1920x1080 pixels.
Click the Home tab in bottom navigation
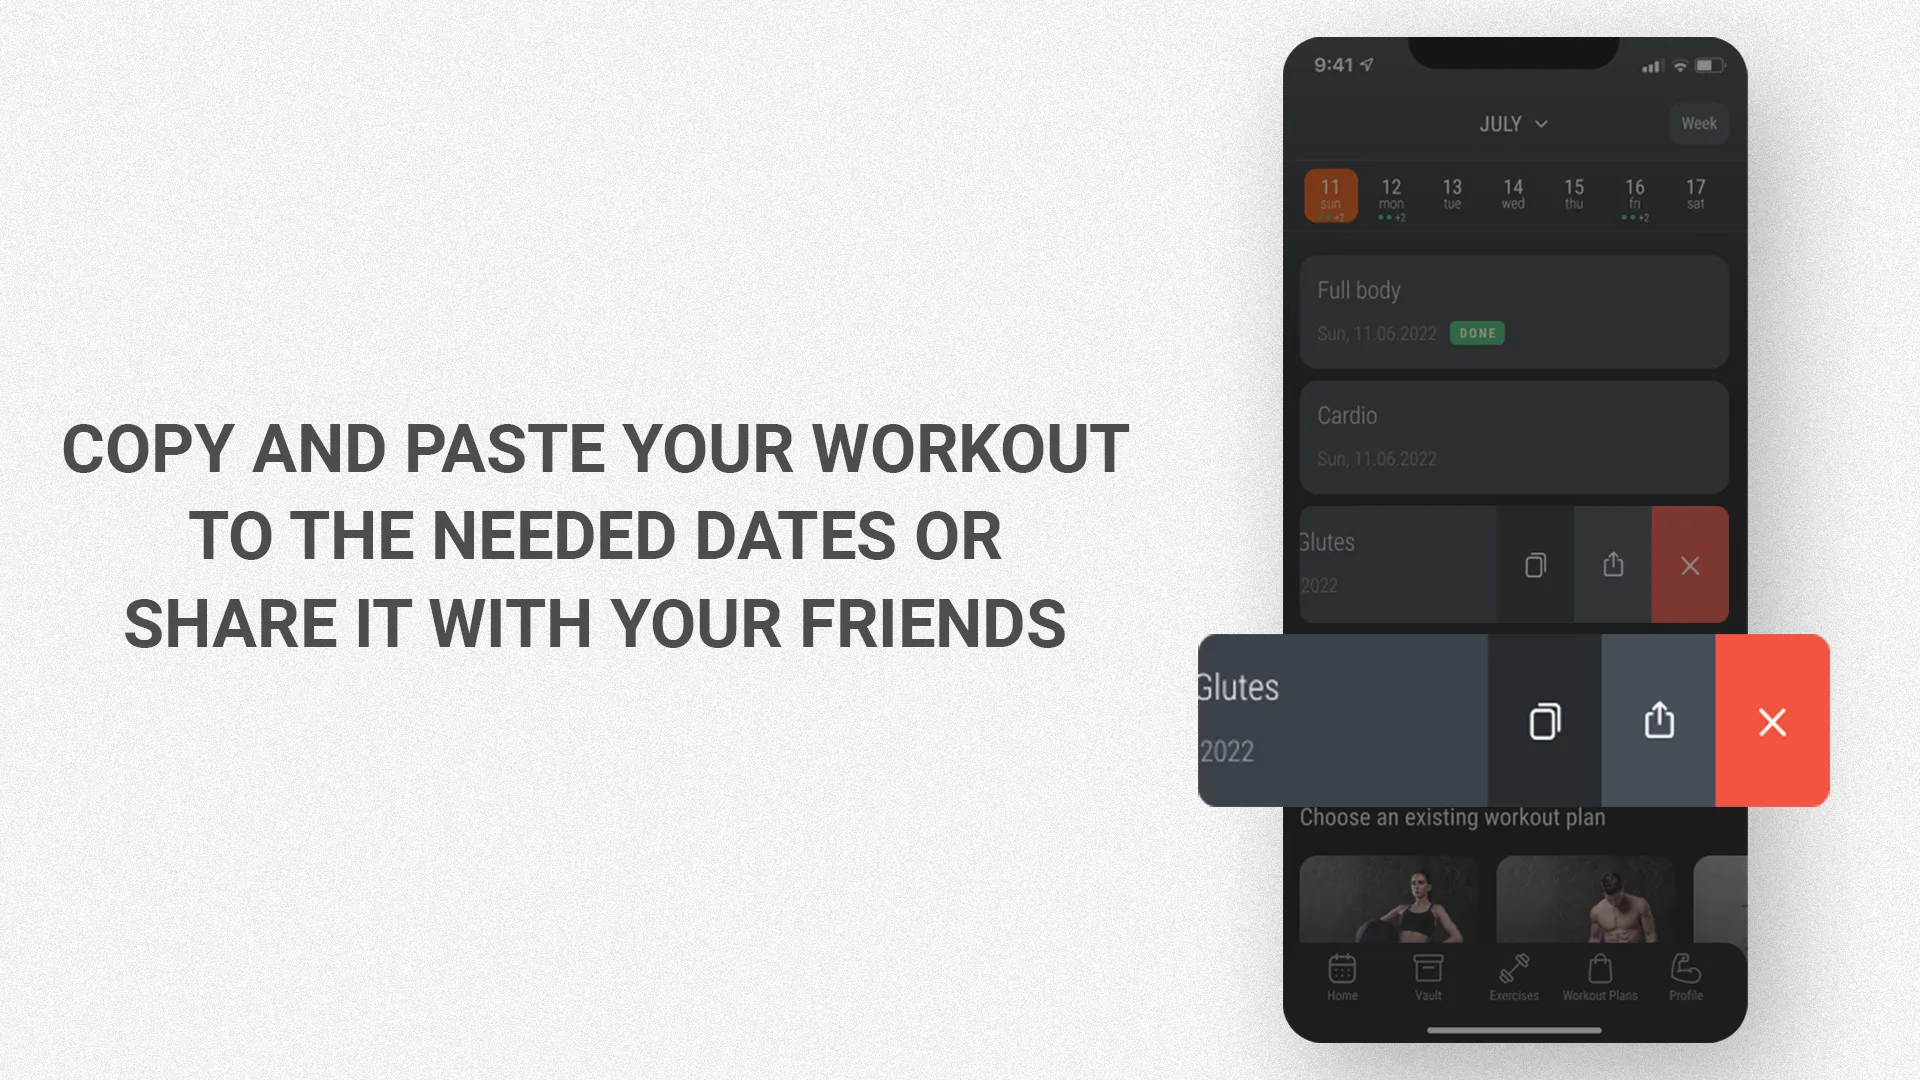click(1341, 976)
